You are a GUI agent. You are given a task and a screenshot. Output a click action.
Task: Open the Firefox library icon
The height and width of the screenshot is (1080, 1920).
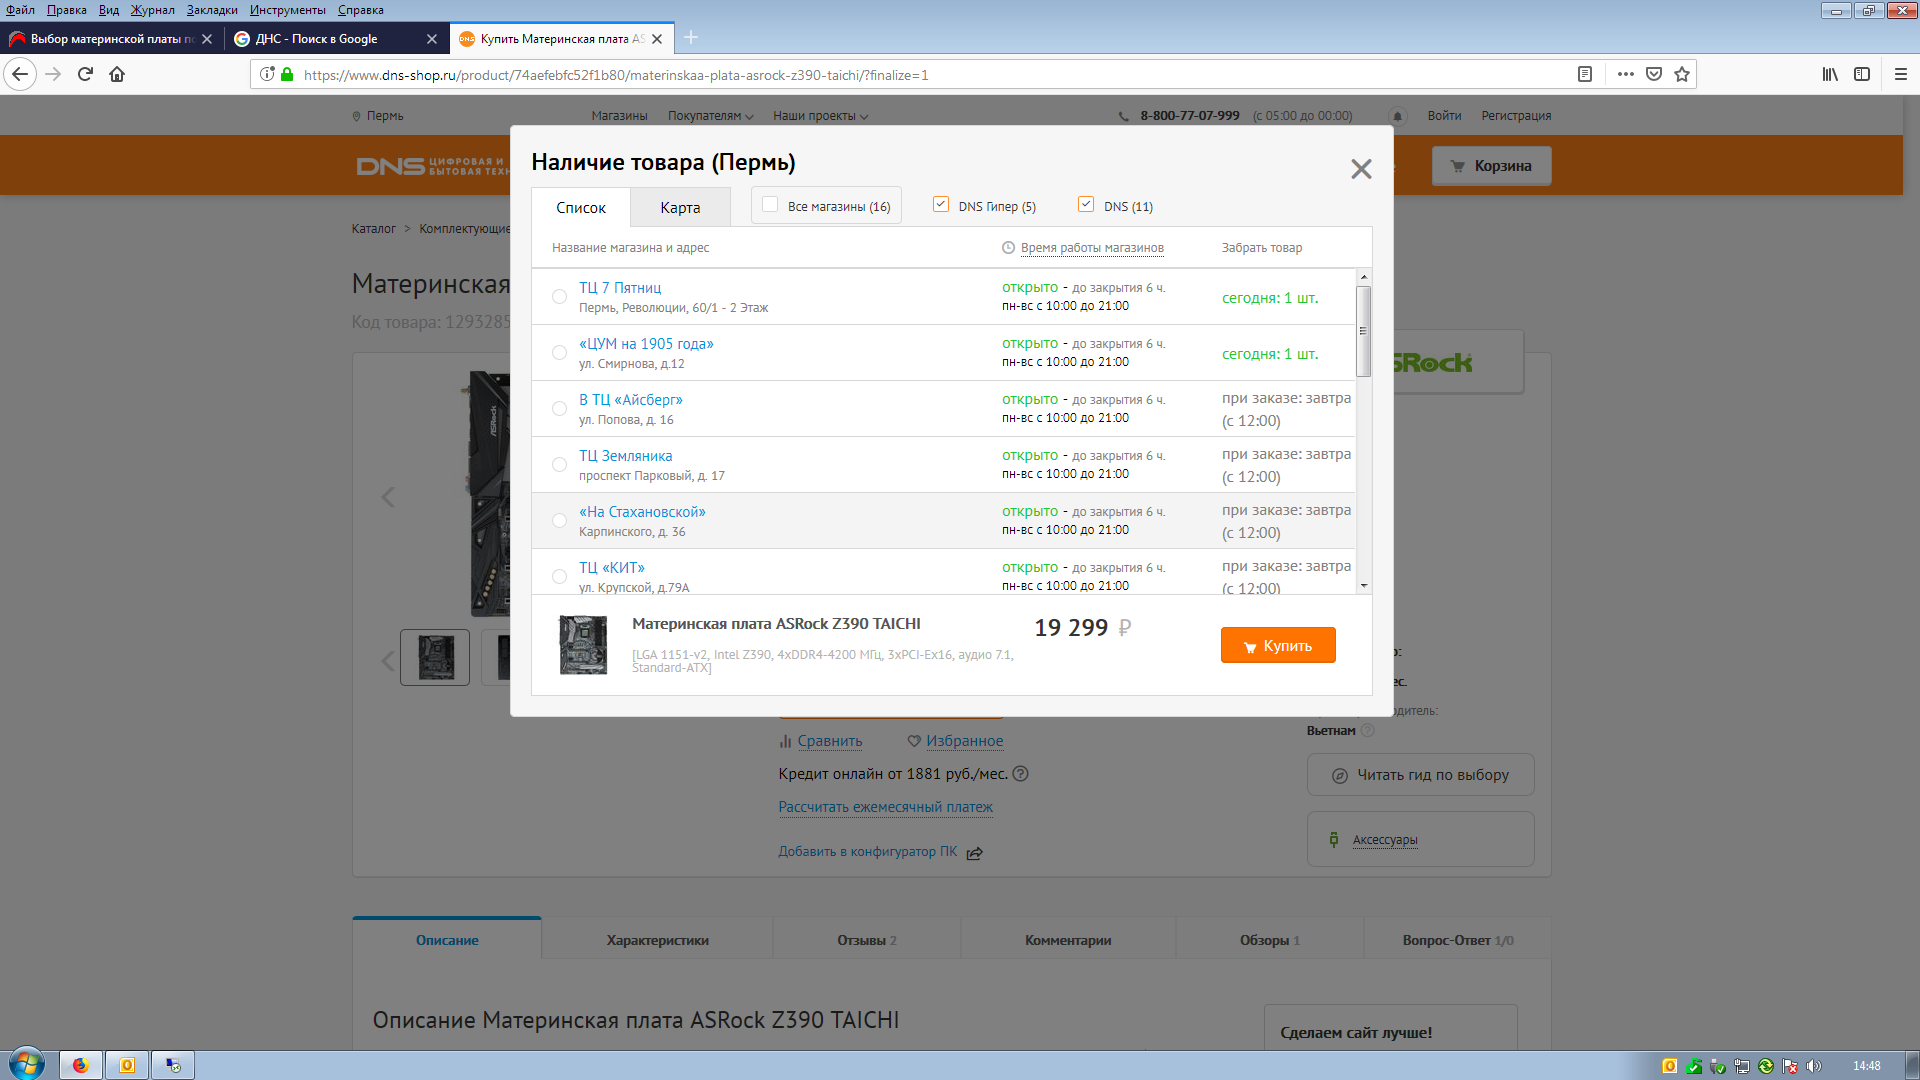pyautogui.click(x=1830, y=74)
